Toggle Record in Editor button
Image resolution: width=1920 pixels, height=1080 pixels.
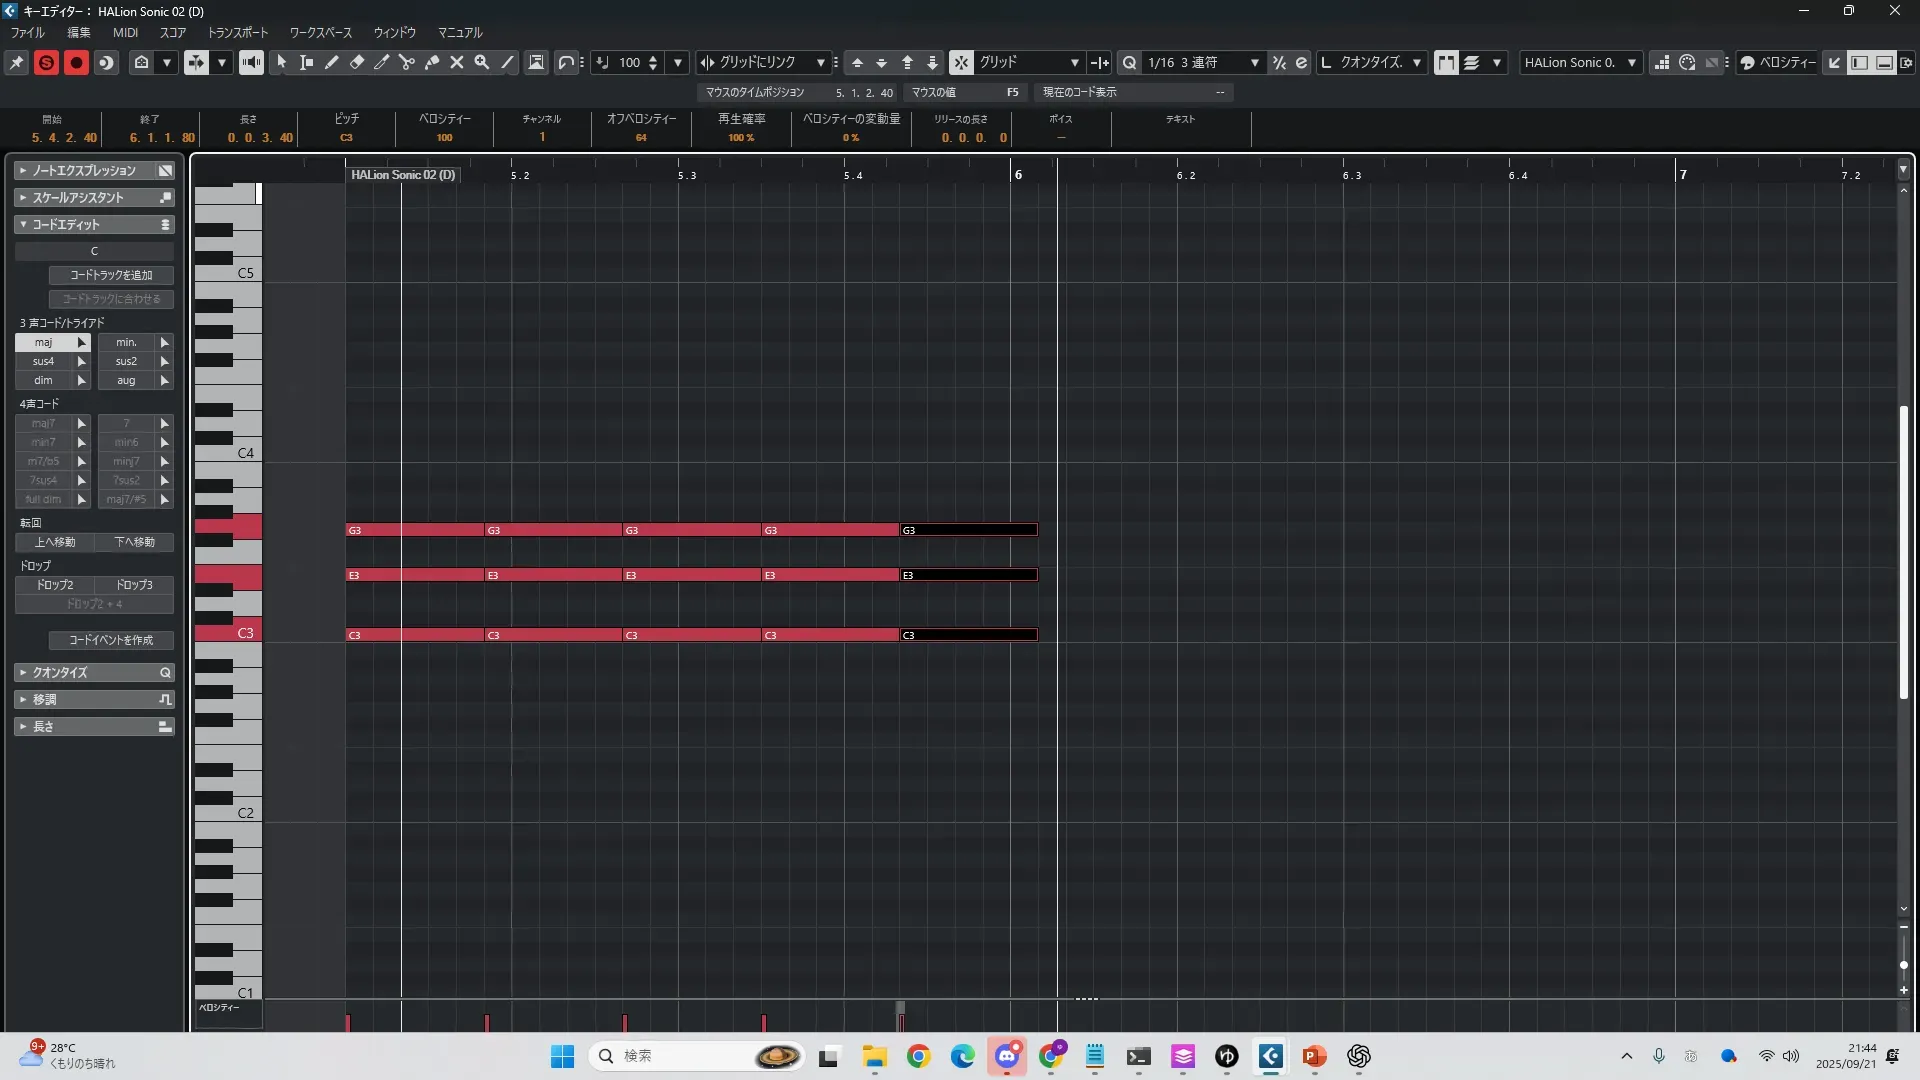pyautogui.click(x=76, y=62)
